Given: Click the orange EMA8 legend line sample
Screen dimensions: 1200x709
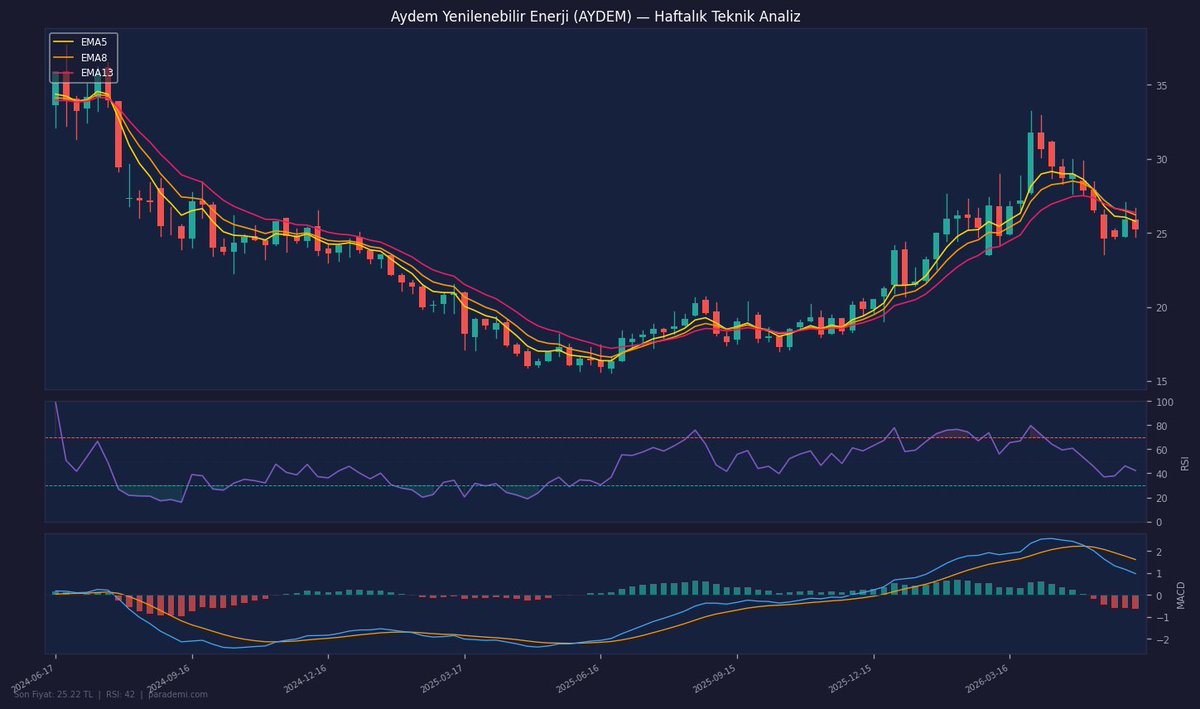Looking at the screenshot, I should (64, 57).
